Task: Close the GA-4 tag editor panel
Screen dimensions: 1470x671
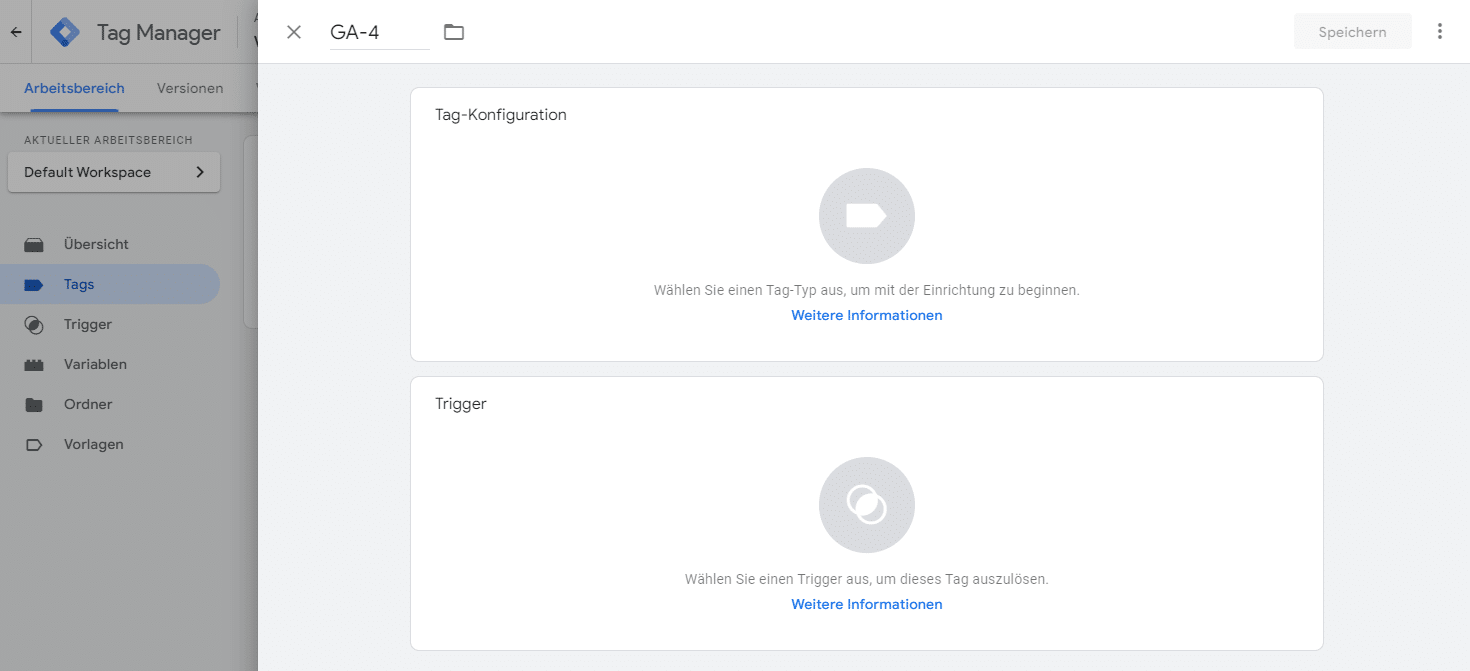Action: [x=294, y=32]
